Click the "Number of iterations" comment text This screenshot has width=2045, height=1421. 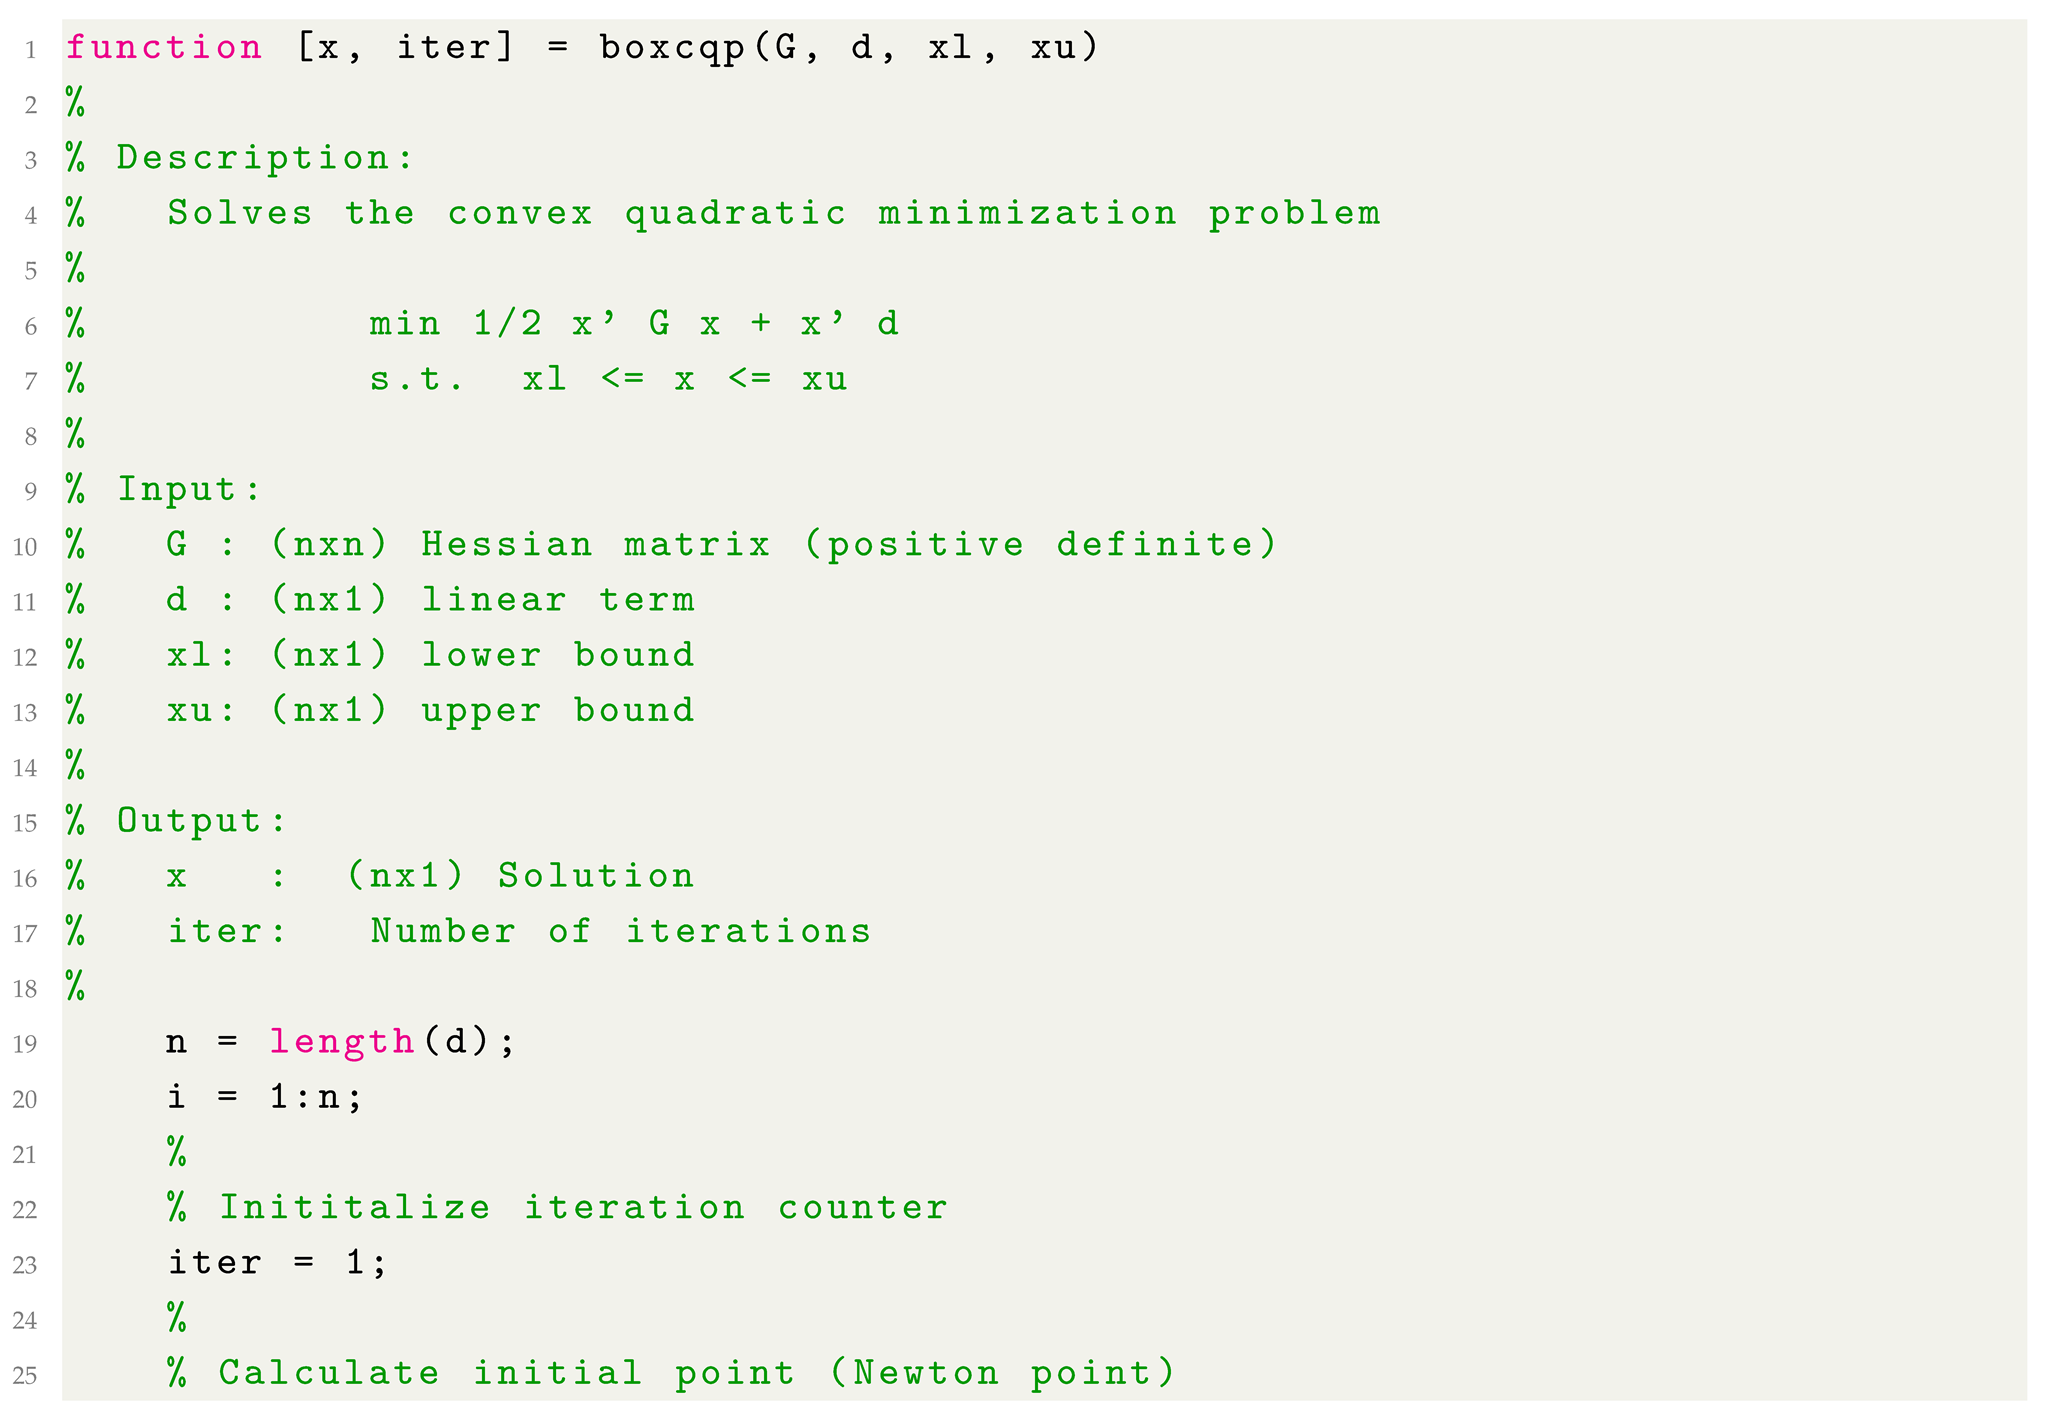click(621, 932)
